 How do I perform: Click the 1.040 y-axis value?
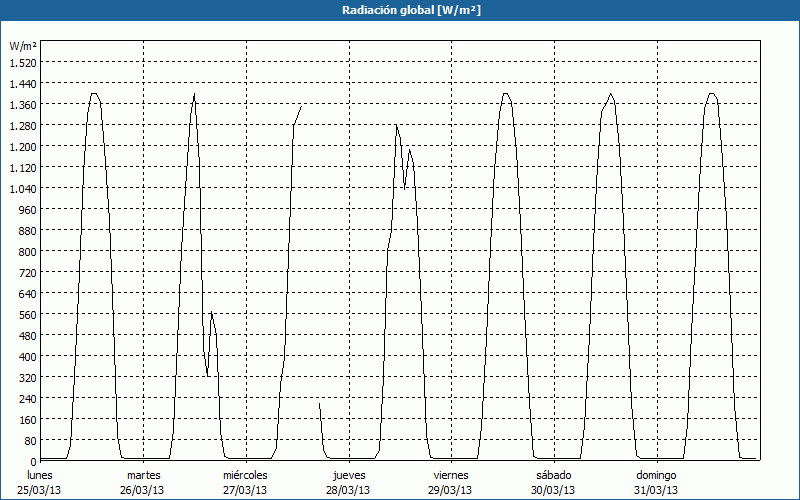[23, 188]
